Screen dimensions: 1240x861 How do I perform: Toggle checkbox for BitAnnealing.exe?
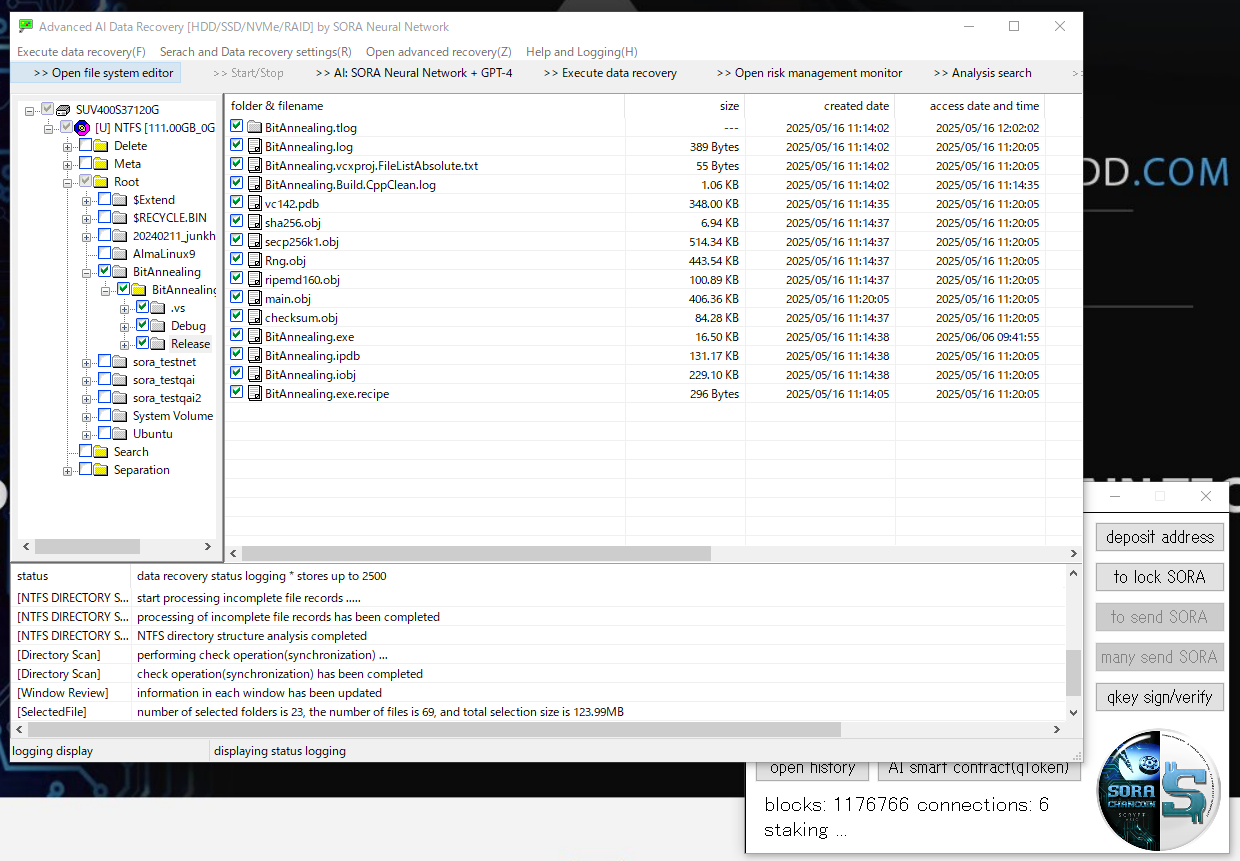coord(237,336)
